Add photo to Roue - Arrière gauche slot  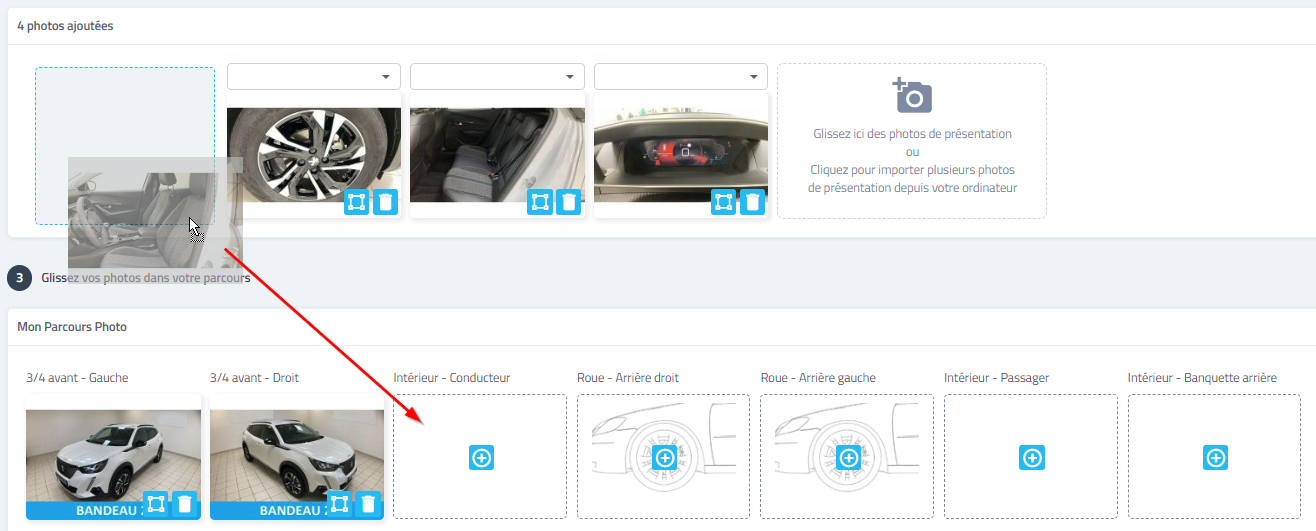coord(848,458)
